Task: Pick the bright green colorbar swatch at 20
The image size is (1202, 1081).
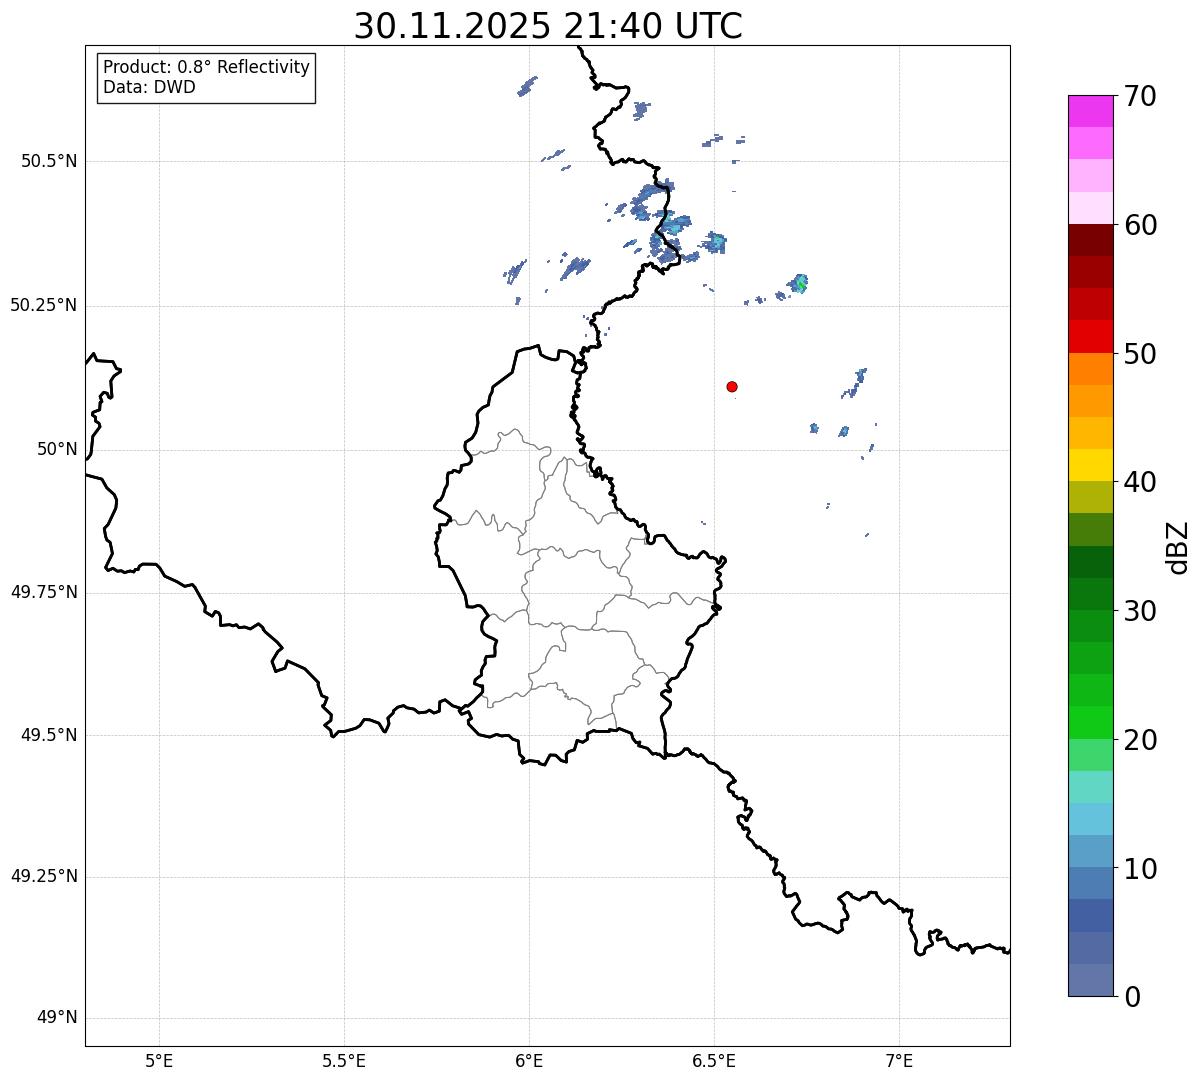Action: coord(1091,722)
